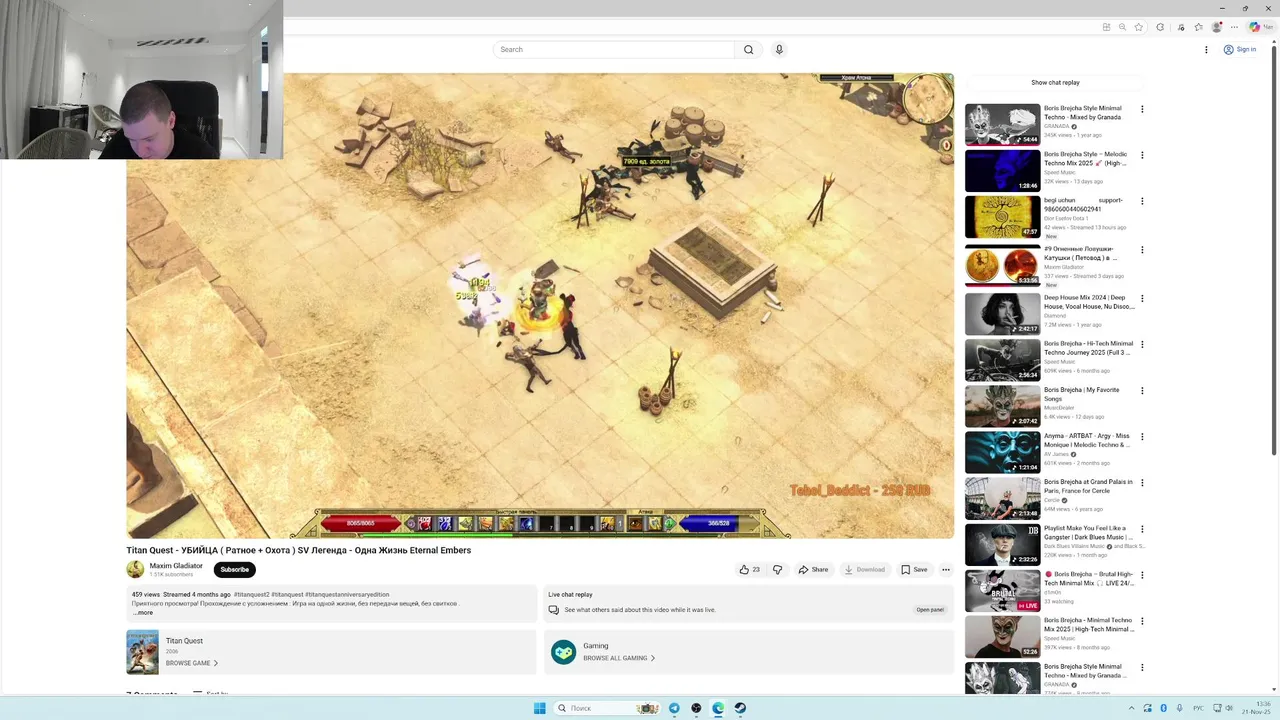Open the 1:28:46 Melodic Techno Mix thumbnail
The image size is (1280, 720).
click(x=1002, y=171)
